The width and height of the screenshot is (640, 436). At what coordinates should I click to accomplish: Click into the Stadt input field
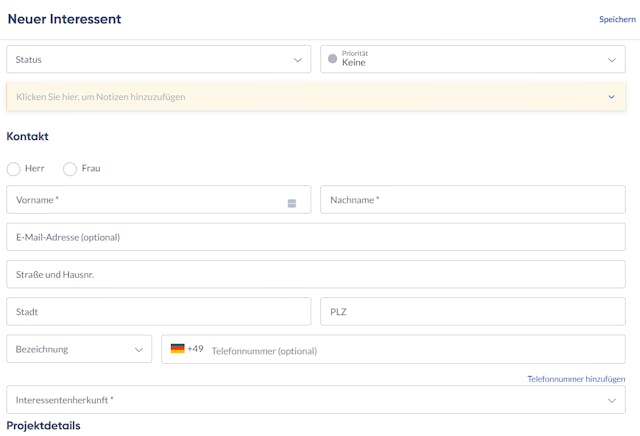[158, 312]
